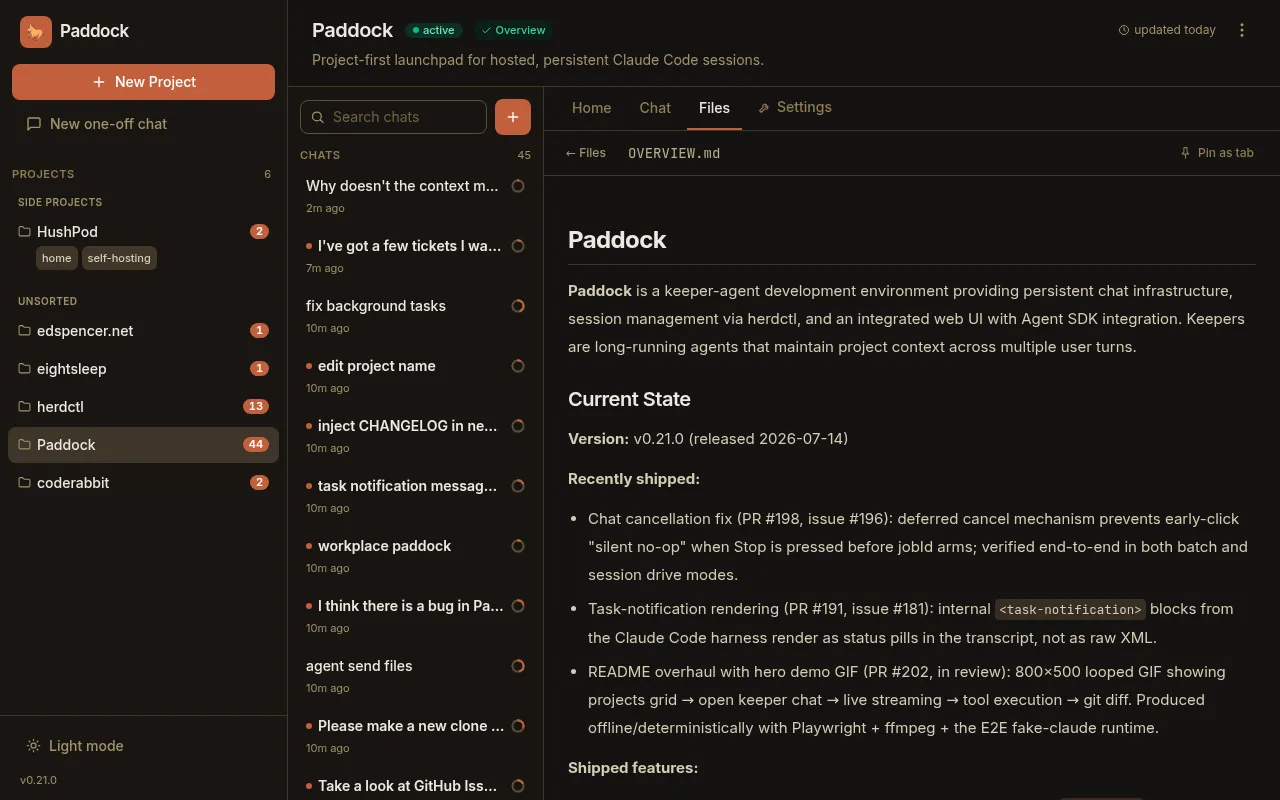This screenshot has height=800, width=1280.
Task: Click status ring on 'task notification' chat
Action: point(518,486)
